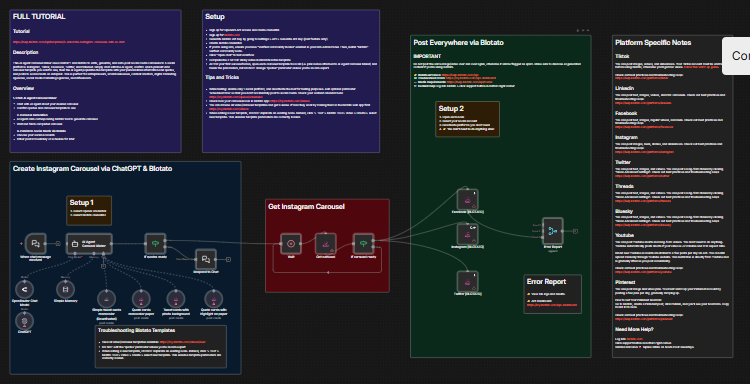Click add-trigger plus left of chat trigger
Image resolution: width=750 pixels, height=384 pixels.
[x=21, y=243]
